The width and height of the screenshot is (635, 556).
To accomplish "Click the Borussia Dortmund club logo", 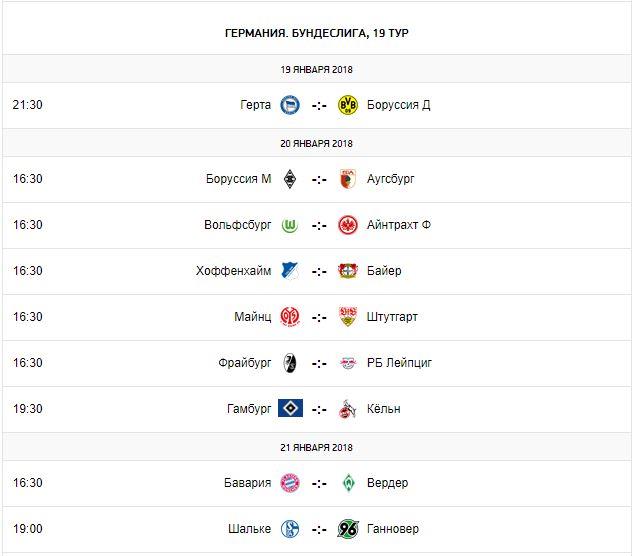I will [348, 105].
